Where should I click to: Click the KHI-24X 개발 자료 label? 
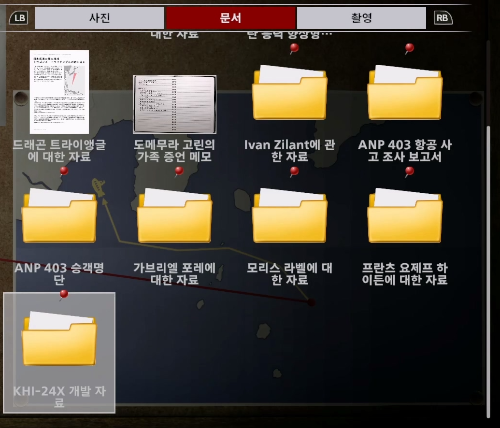(59, 397)
